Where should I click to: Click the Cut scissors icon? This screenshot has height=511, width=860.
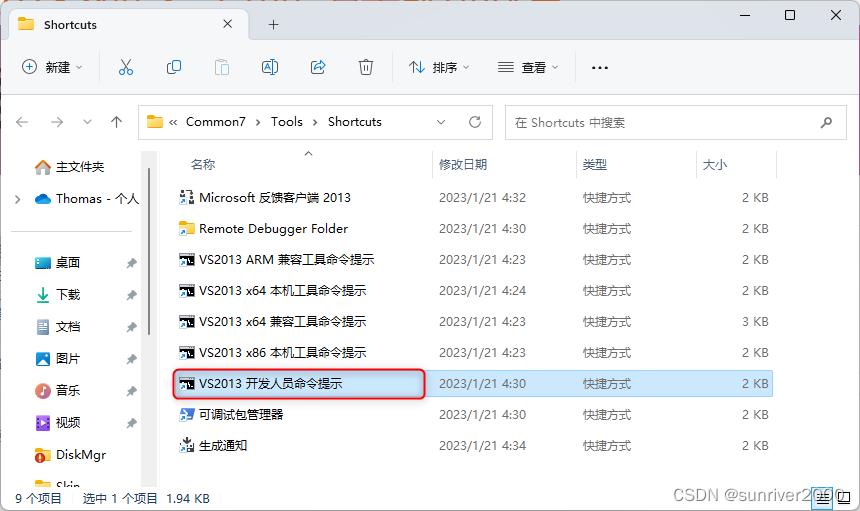126,67
